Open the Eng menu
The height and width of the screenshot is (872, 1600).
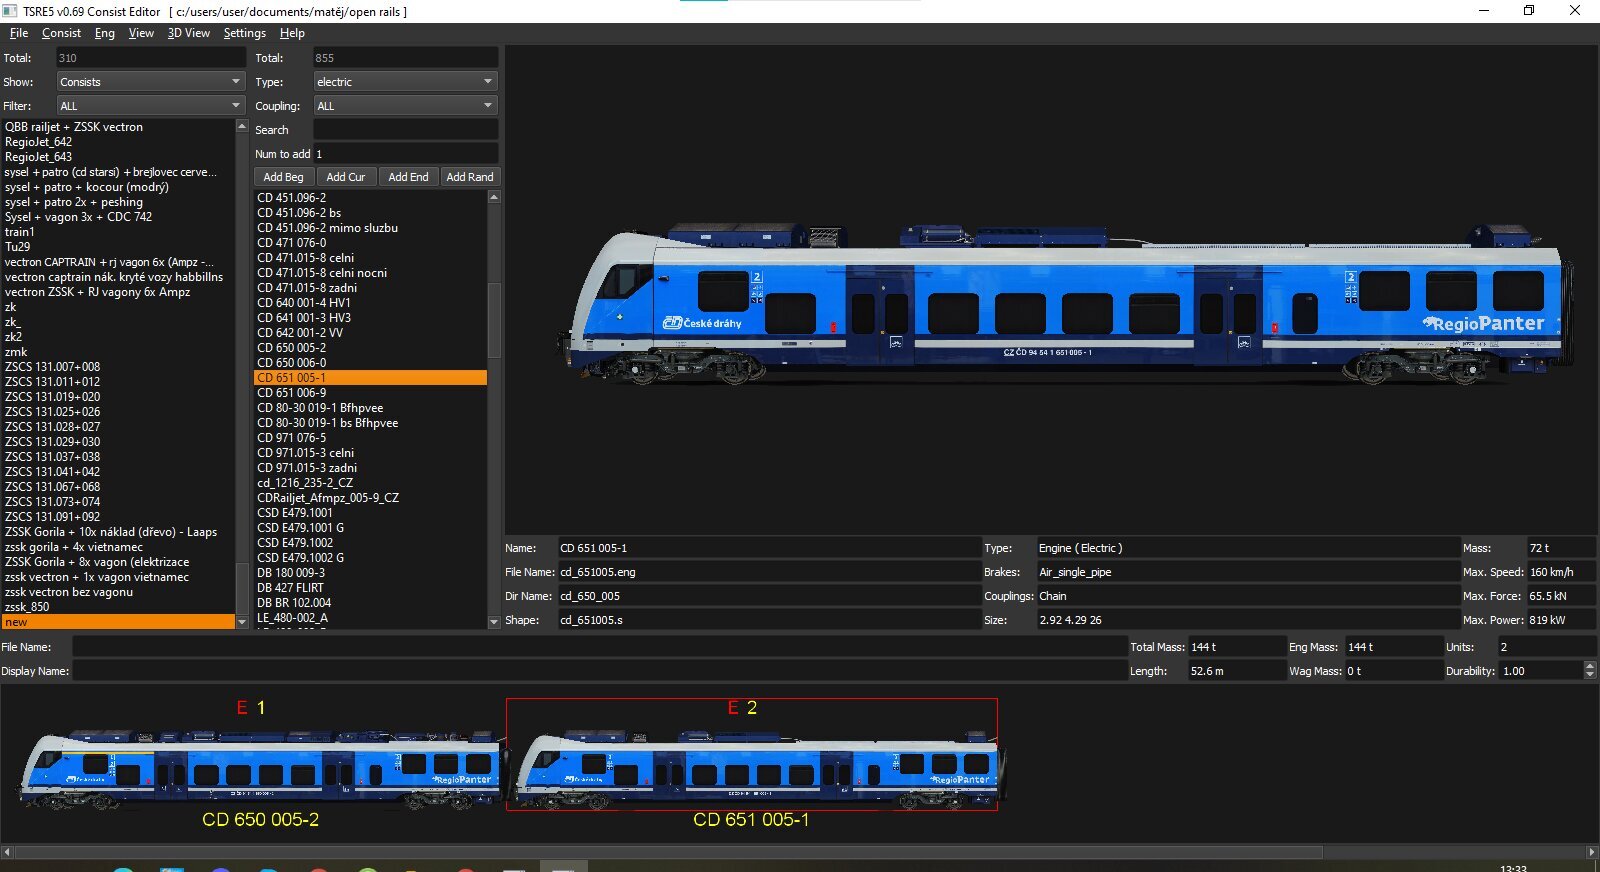(105, 33)
